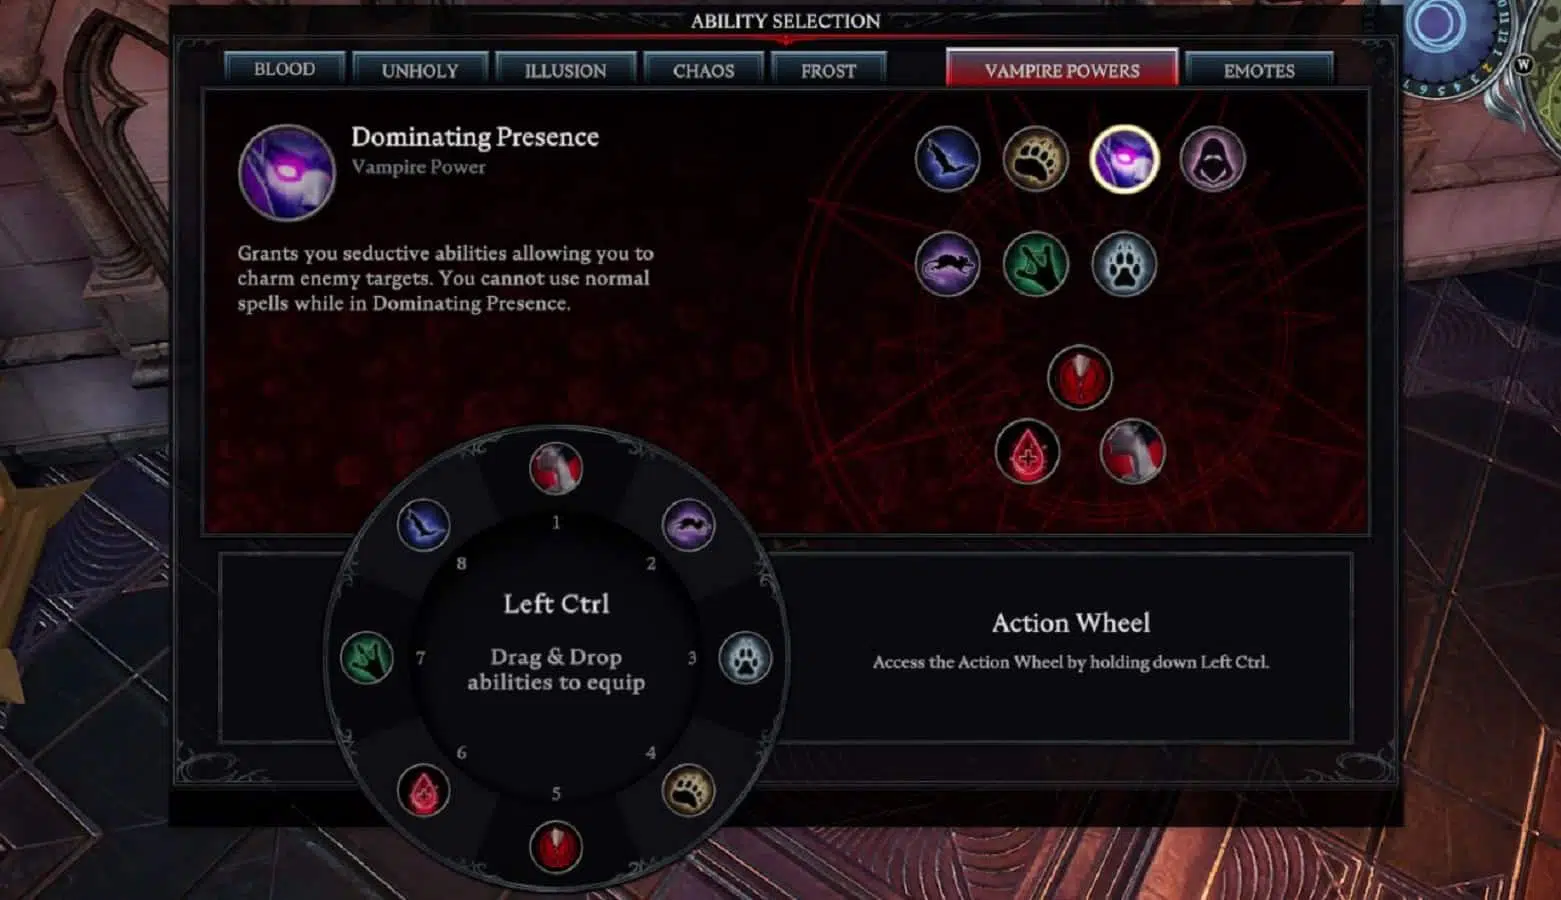Image resolution: width=1561 pixels, height=900 pixels.
Task: Select the green Toad Form icon in grid
Action: 1035,264
